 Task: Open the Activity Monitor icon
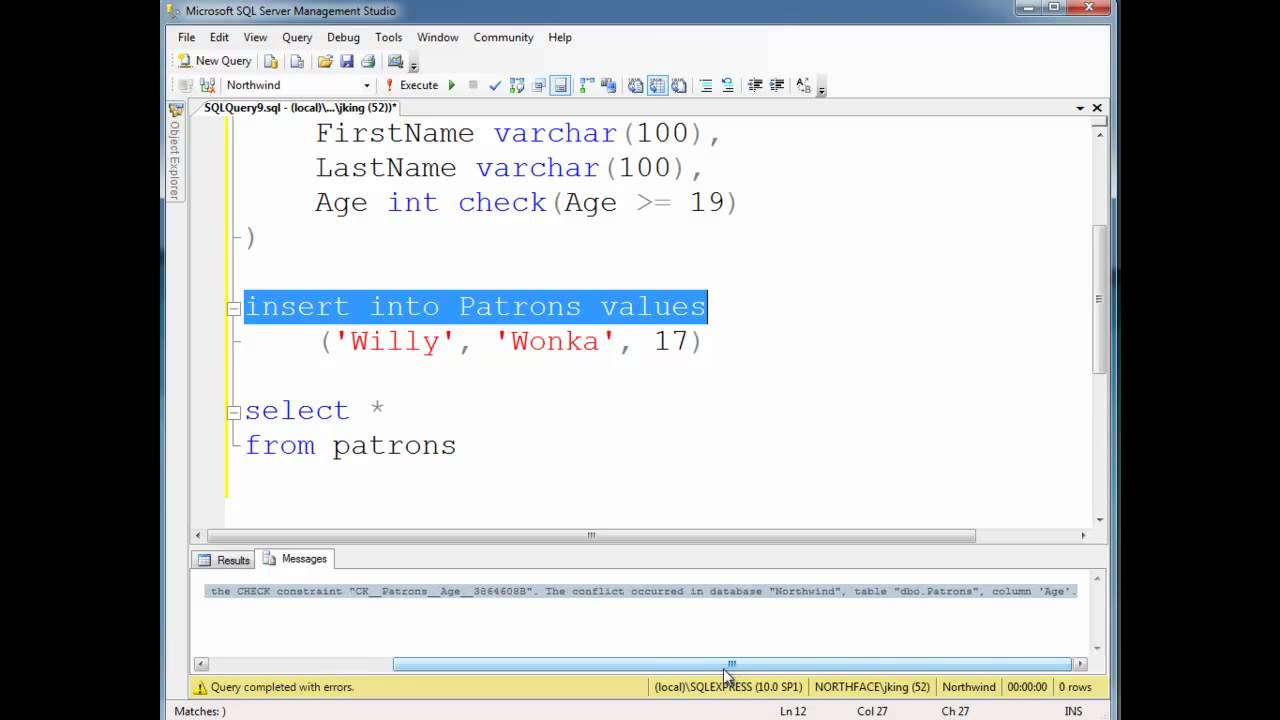point(396,61)
